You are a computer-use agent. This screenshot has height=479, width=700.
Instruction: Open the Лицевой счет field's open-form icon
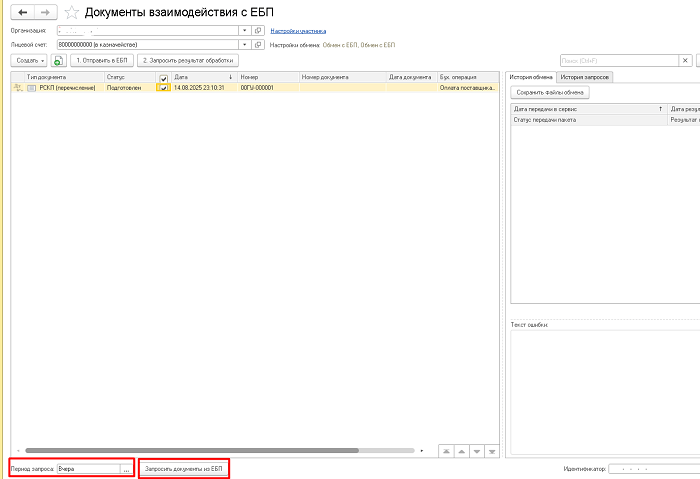[258, 45]
